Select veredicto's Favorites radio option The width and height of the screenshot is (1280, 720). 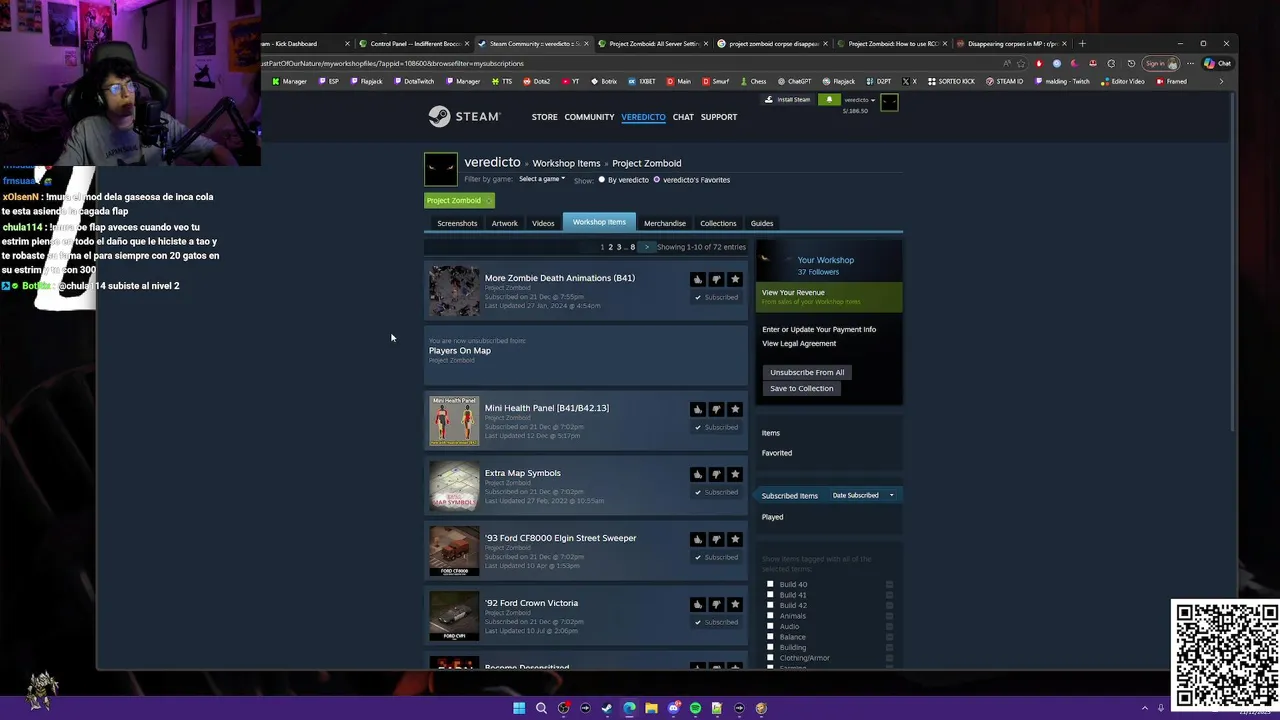657,180
